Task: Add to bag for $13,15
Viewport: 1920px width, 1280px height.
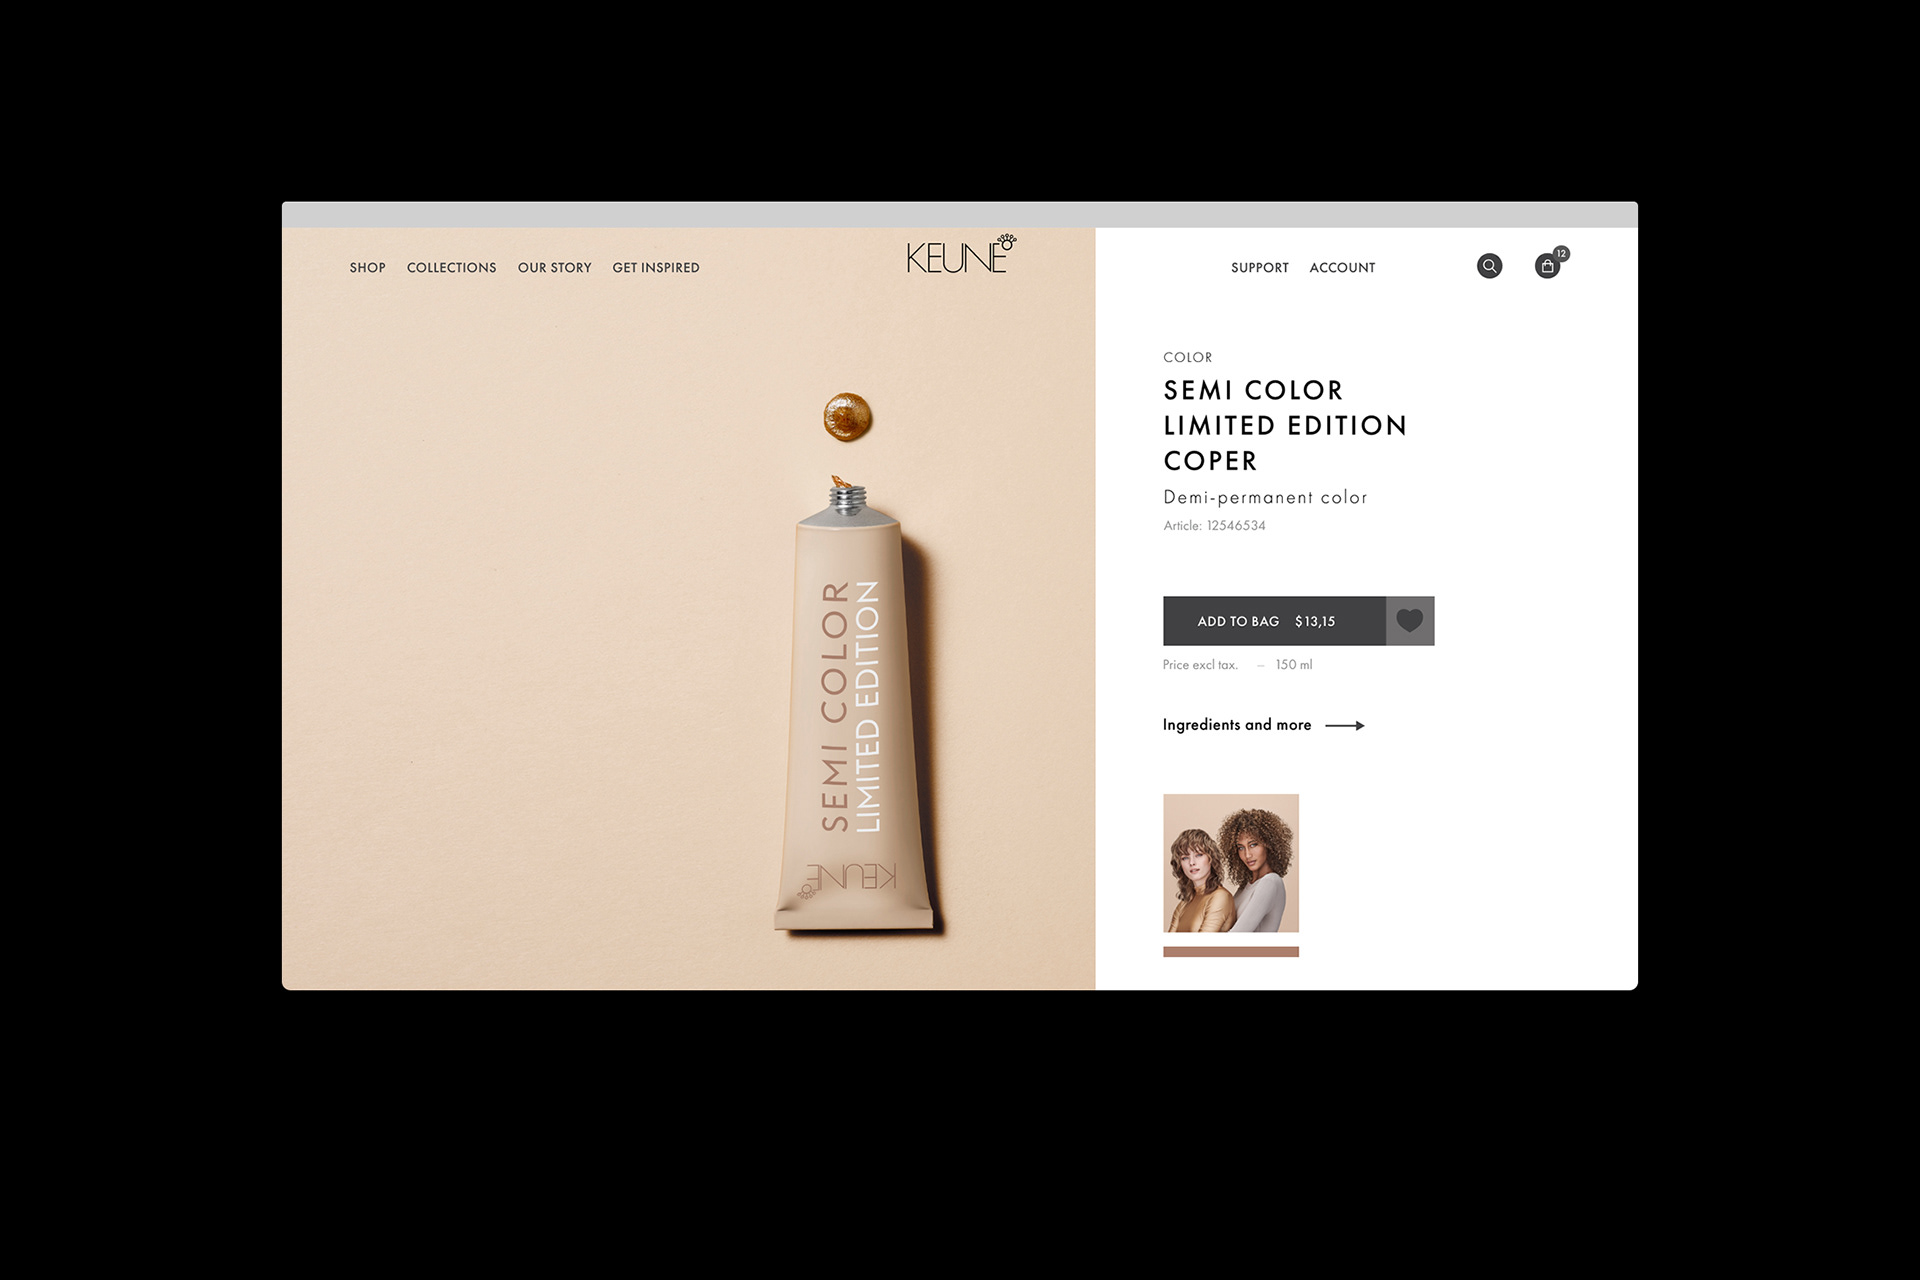Action: tap(1274, 621)
